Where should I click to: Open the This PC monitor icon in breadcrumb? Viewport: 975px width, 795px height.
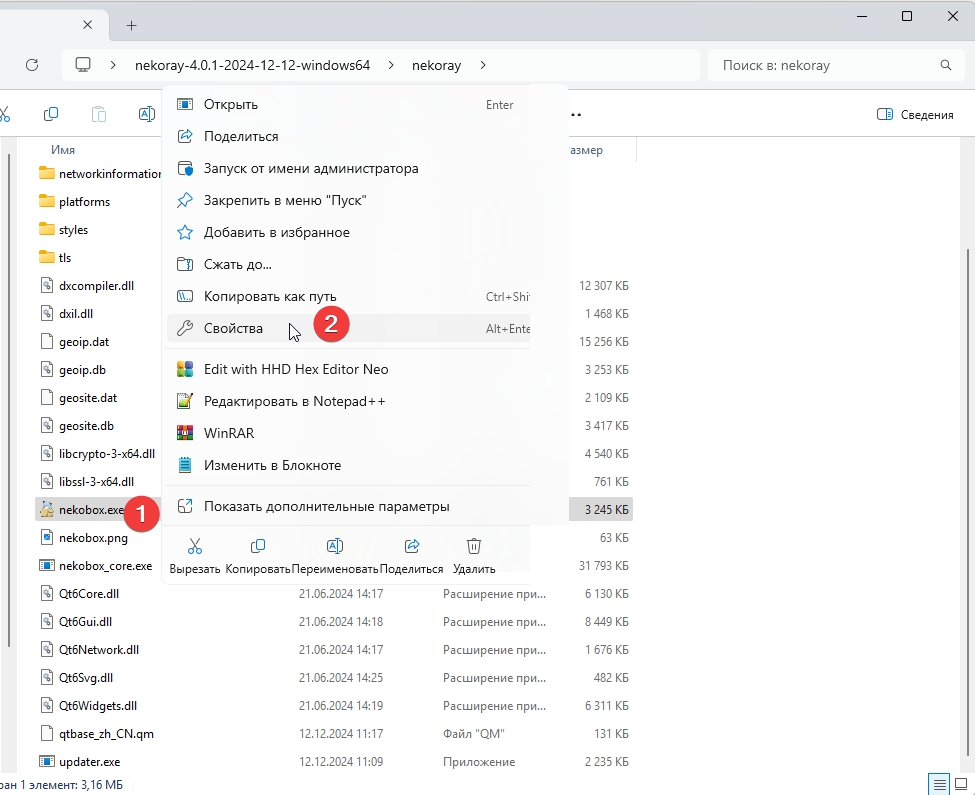tap(83, 65)
